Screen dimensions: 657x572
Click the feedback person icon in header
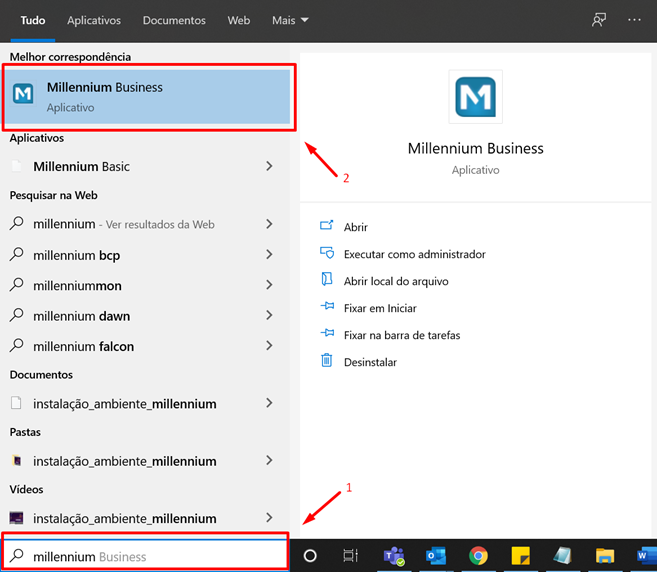click(x=599, y=20)
